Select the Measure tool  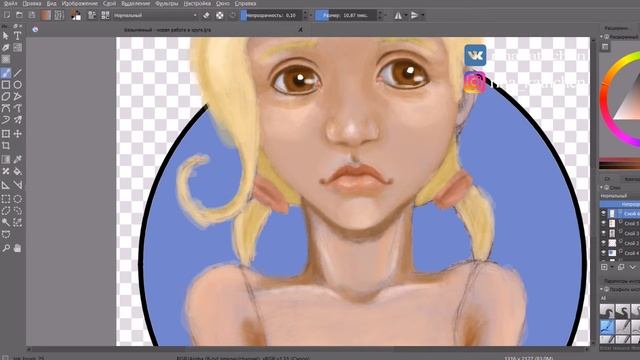[18, 185]
